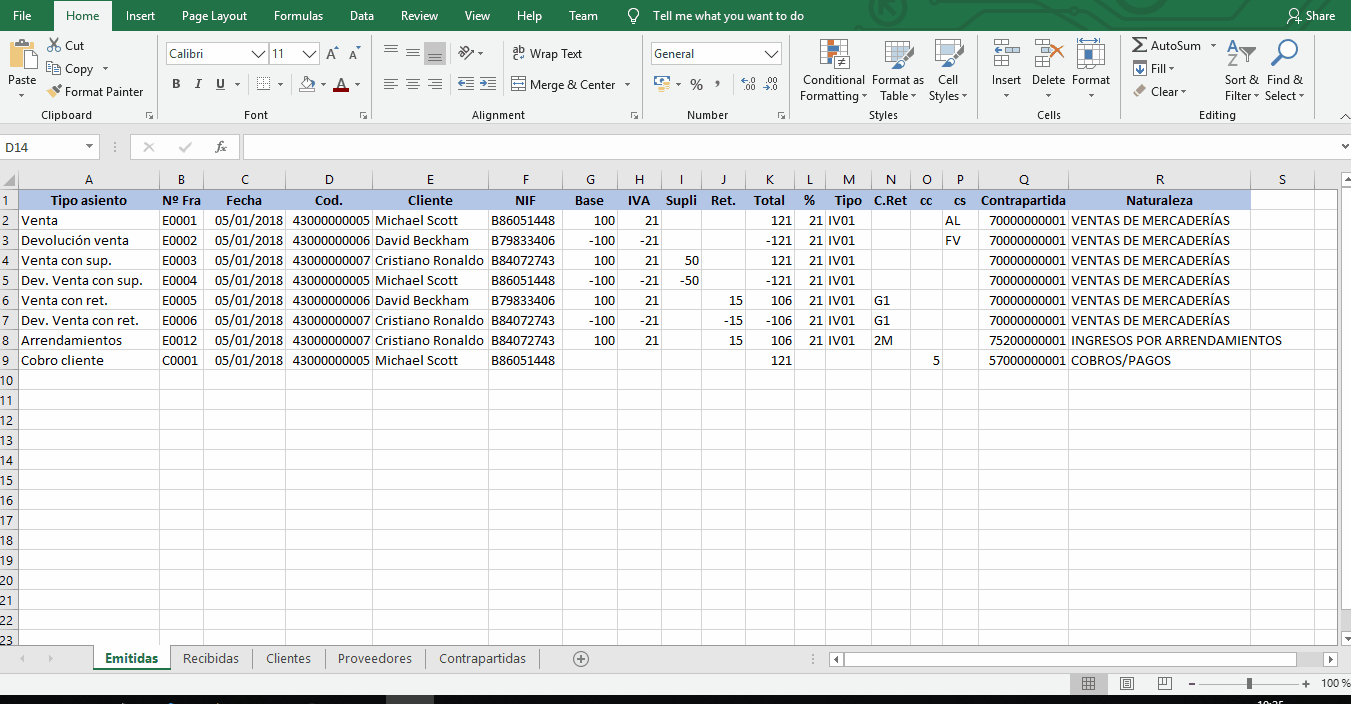Toggle Underline formatting

[220, 84]
